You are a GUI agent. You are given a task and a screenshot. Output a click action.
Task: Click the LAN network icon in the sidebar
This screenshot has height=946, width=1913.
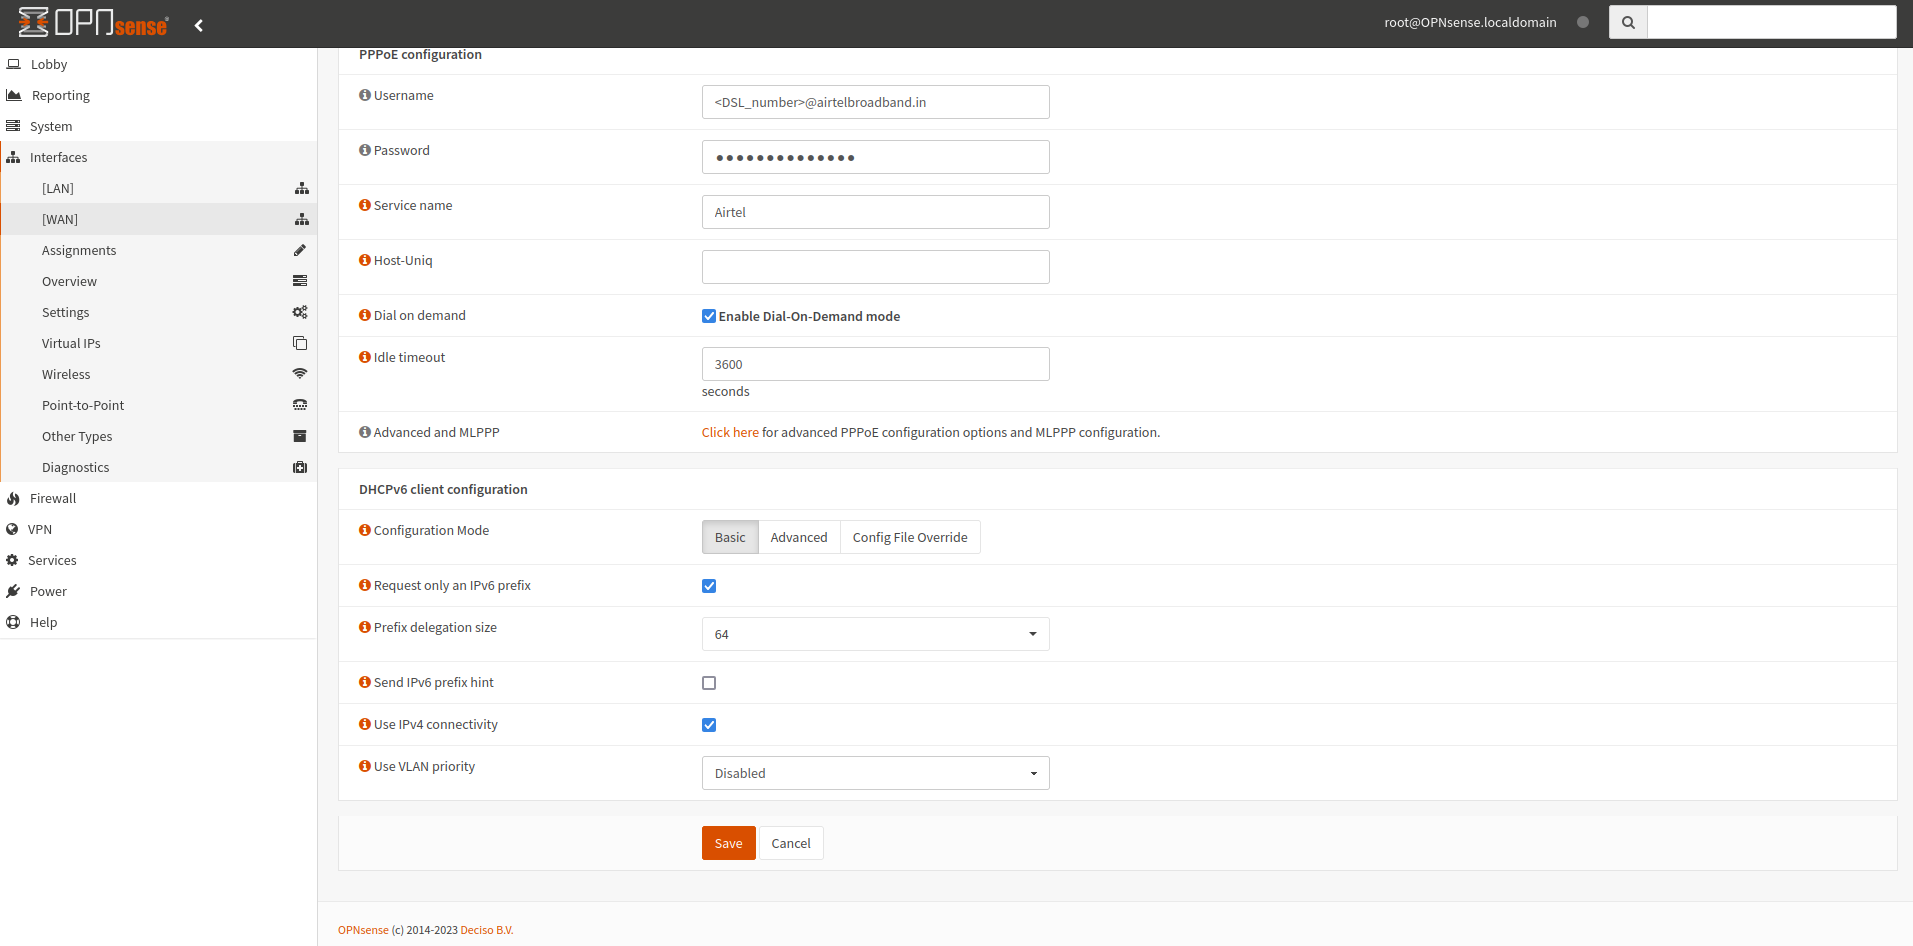302,188
